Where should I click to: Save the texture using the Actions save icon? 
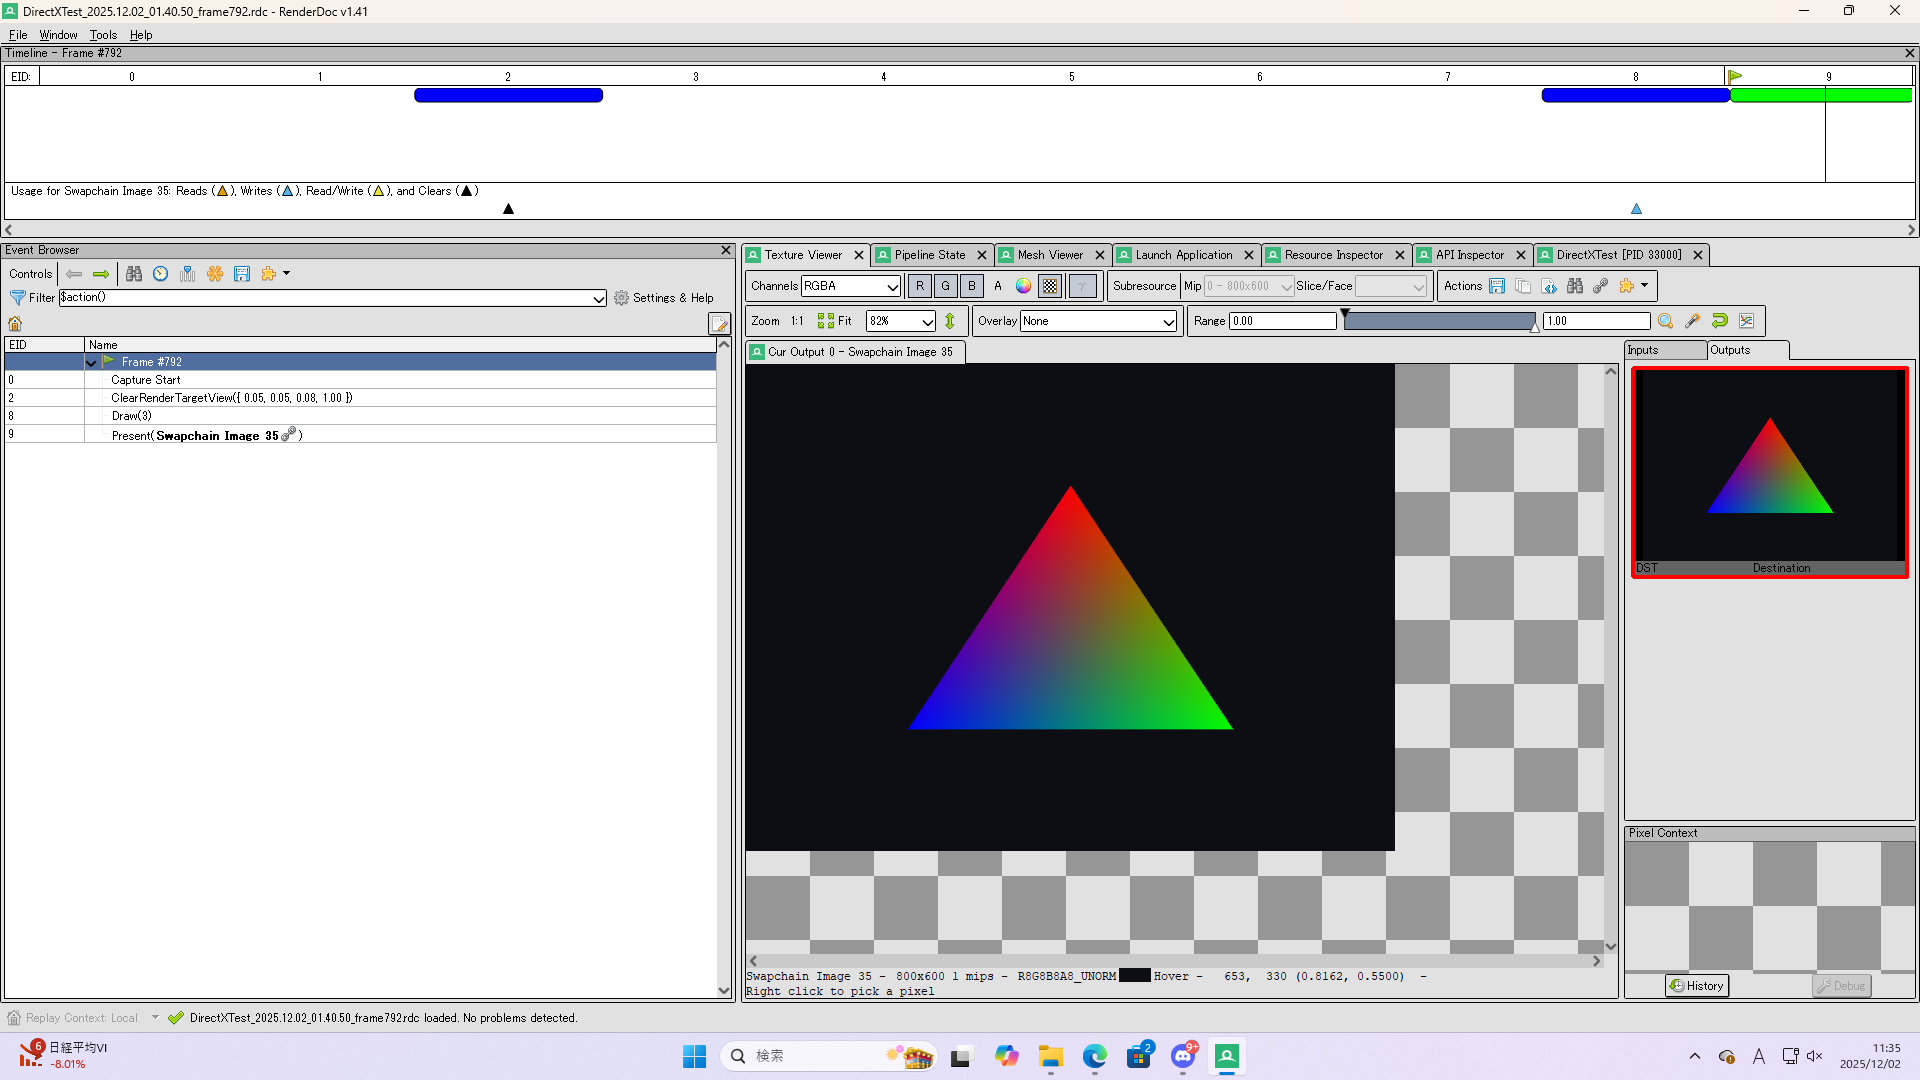(1495, 286)
